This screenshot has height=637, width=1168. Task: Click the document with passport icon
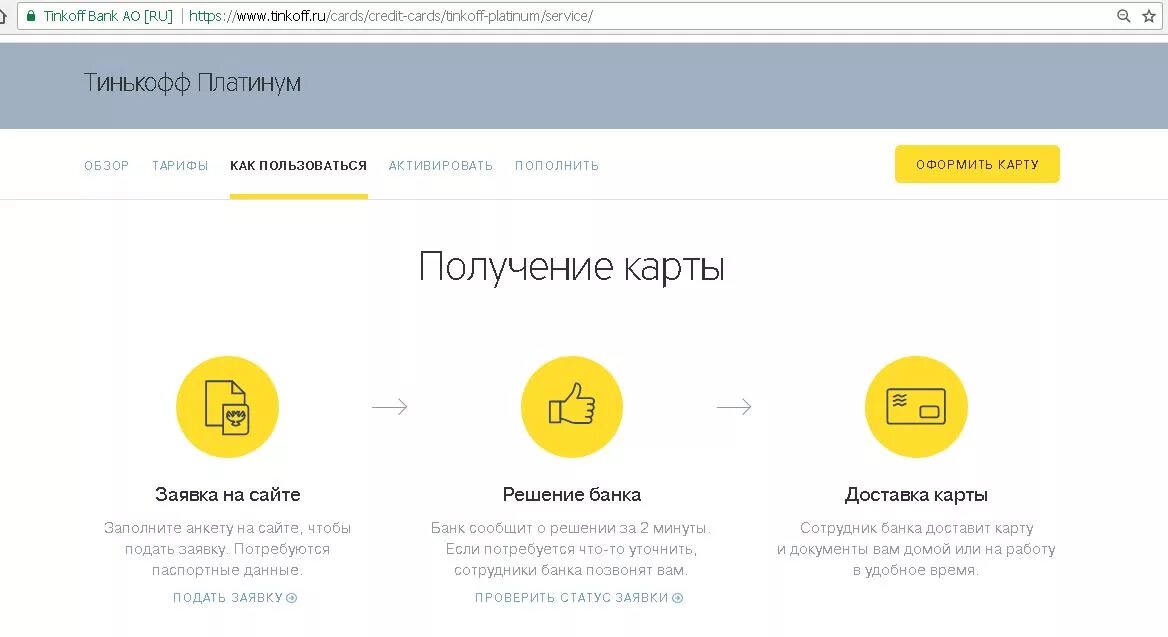tap(227, 407)
